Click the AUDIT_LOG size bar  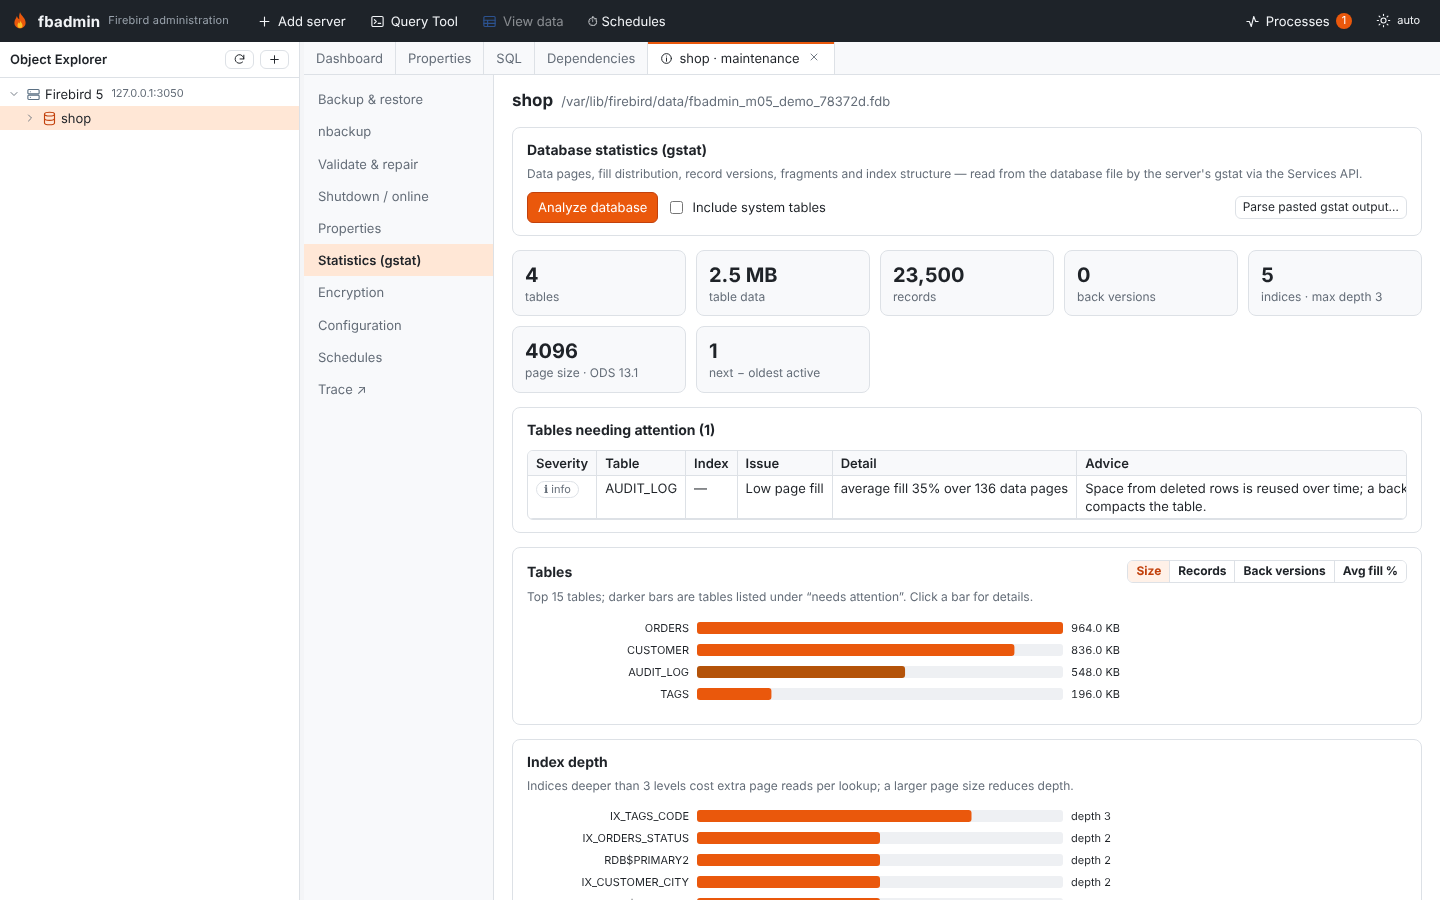point(801,672)
